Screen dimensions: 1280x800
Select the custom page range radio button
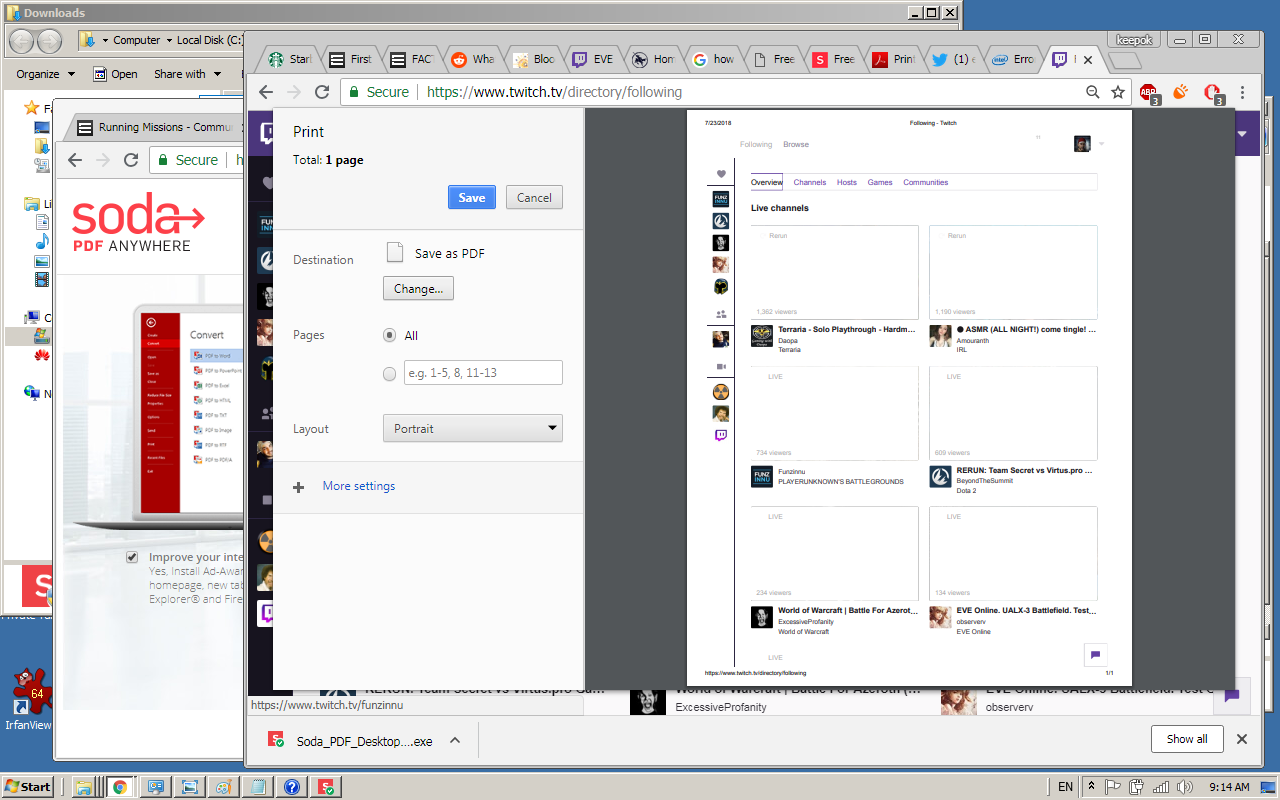[x=390, y=373]
